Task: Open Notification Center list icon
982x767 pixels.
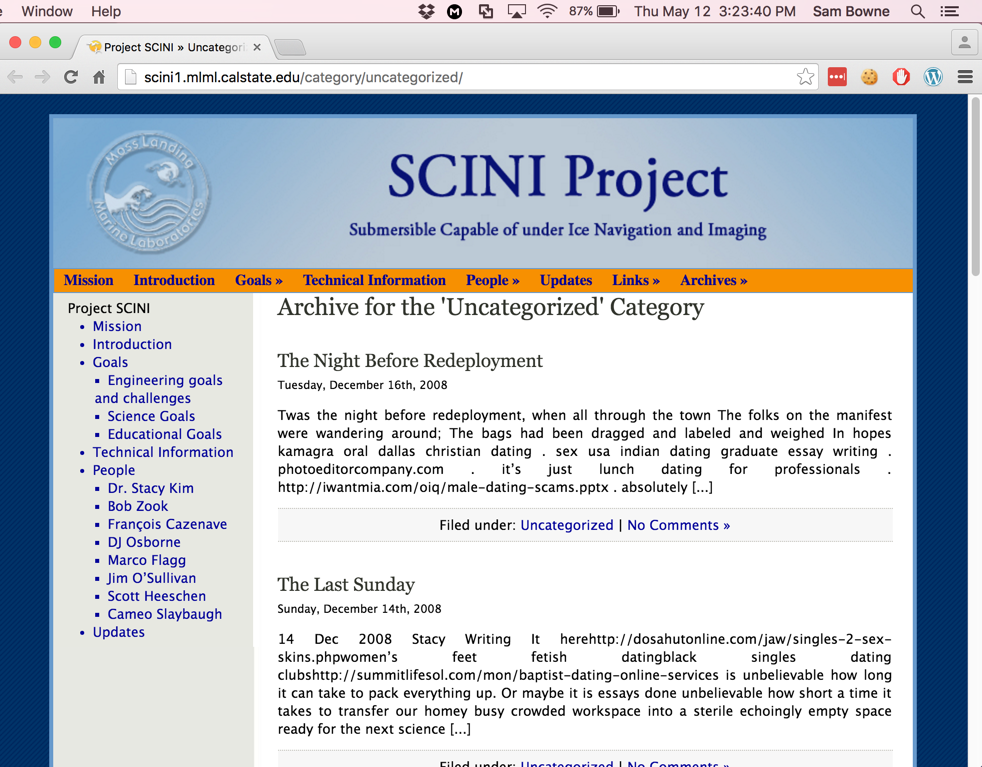Action: [x=949, y=11]
